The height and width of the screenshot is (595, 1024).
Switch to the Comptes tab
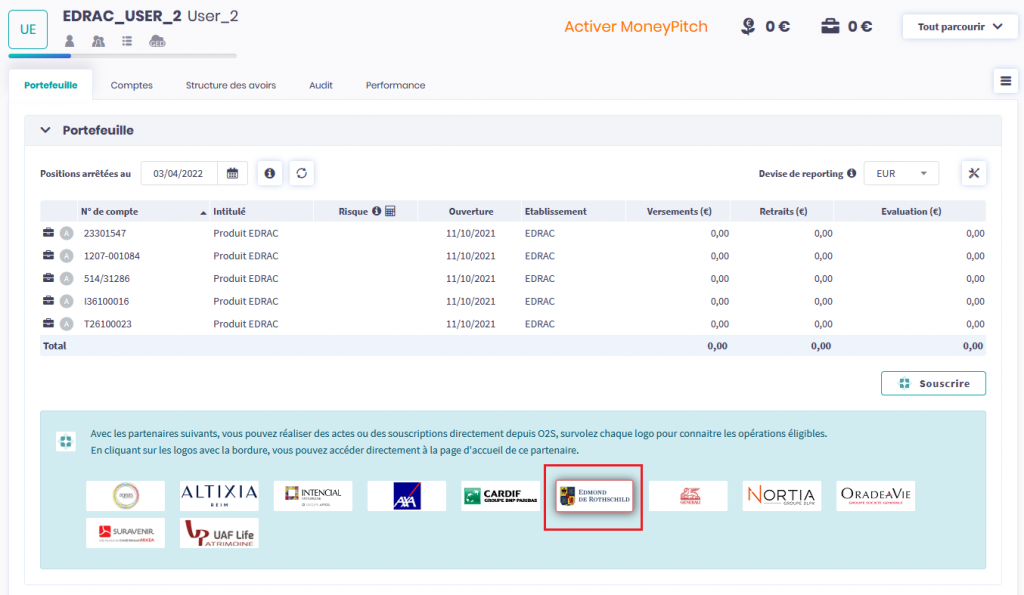pos(131,85)
